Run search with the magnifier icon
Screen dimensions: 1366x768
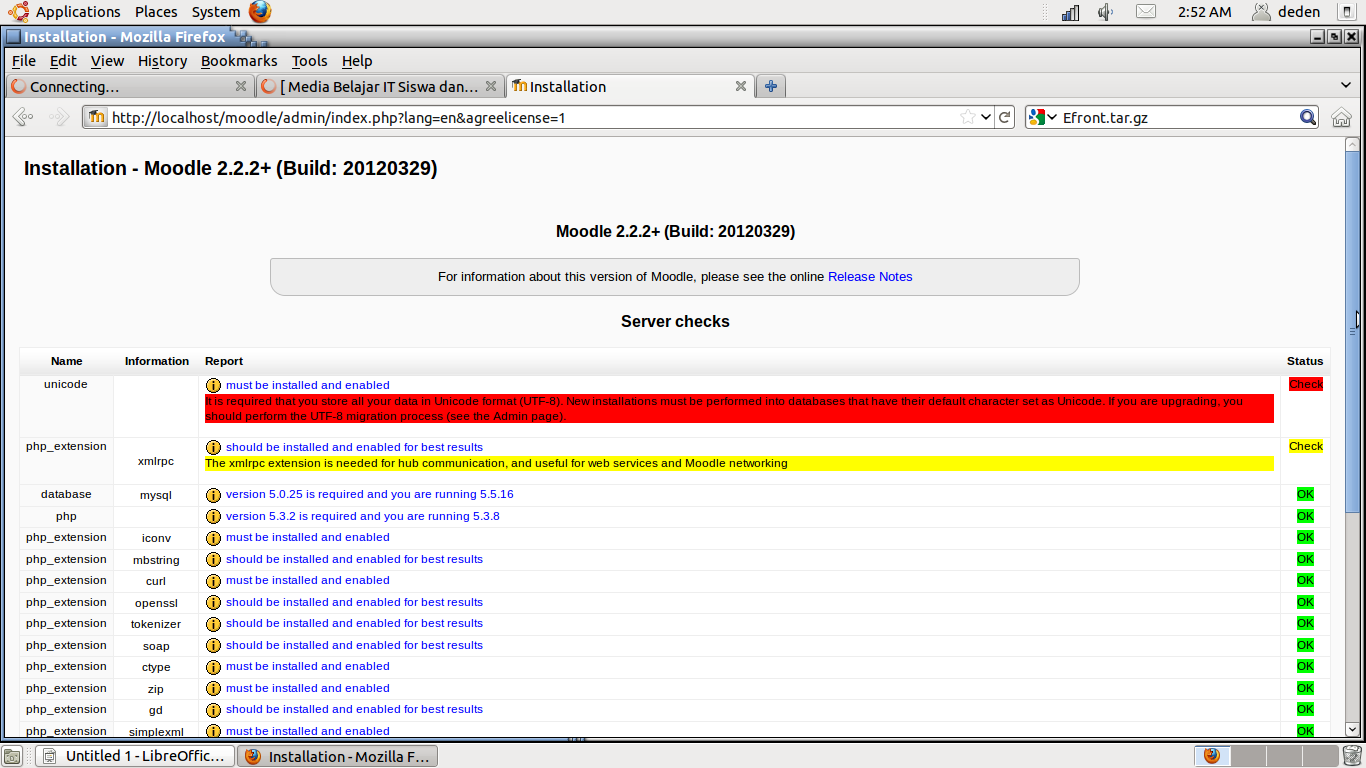tap(1308, 117)
